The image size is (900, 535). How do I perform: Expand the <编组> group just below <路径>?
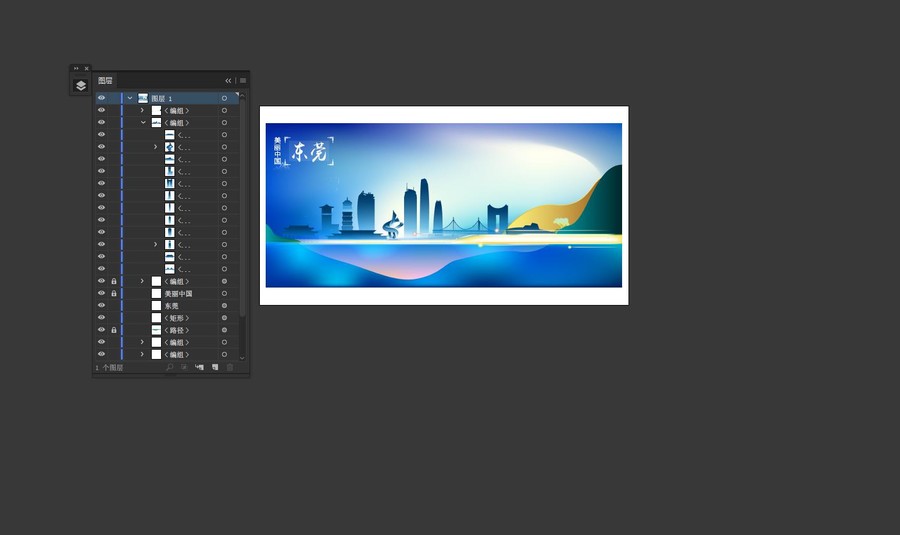pos(142,342)
